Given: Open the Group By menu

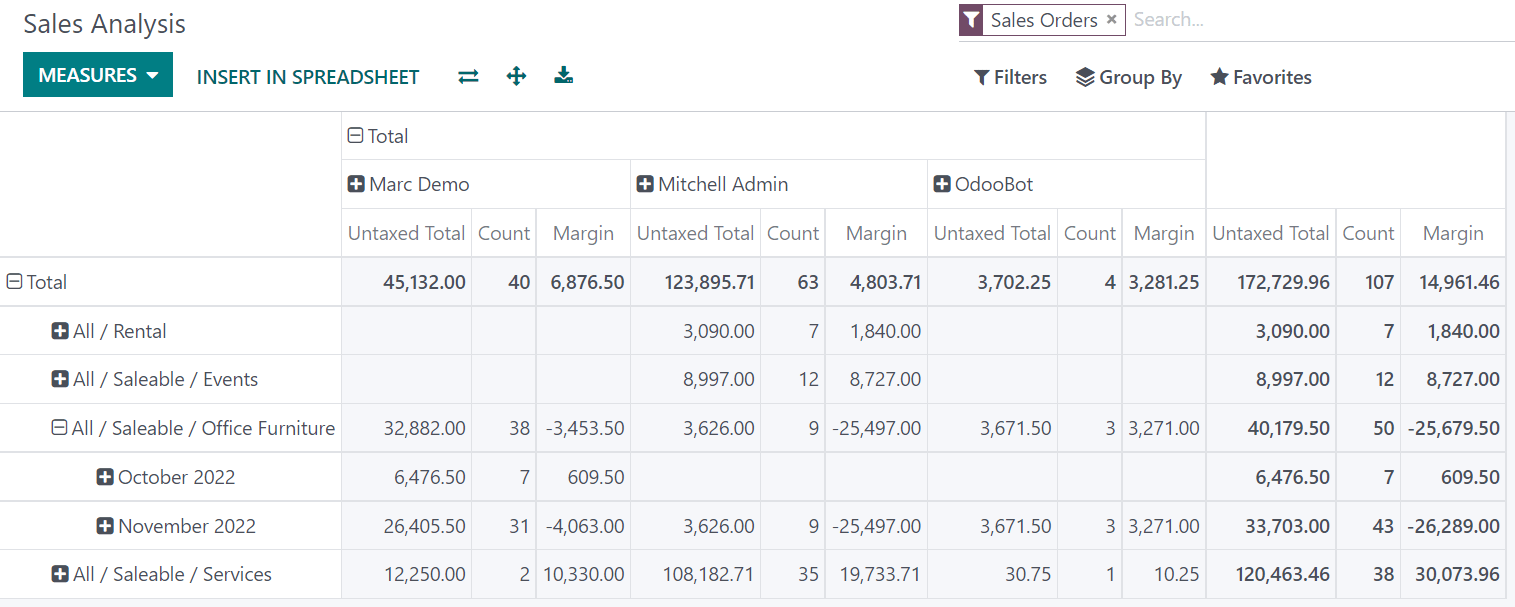Looking at the screenshot, I should (x=1128, y=77).
